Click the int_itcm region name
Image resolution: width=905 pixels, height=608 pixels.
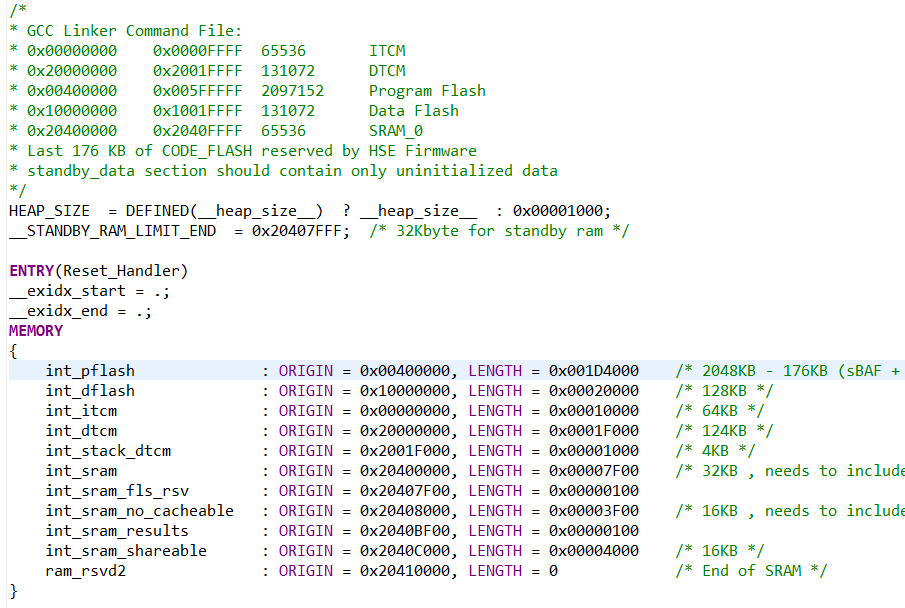[81, 411]
